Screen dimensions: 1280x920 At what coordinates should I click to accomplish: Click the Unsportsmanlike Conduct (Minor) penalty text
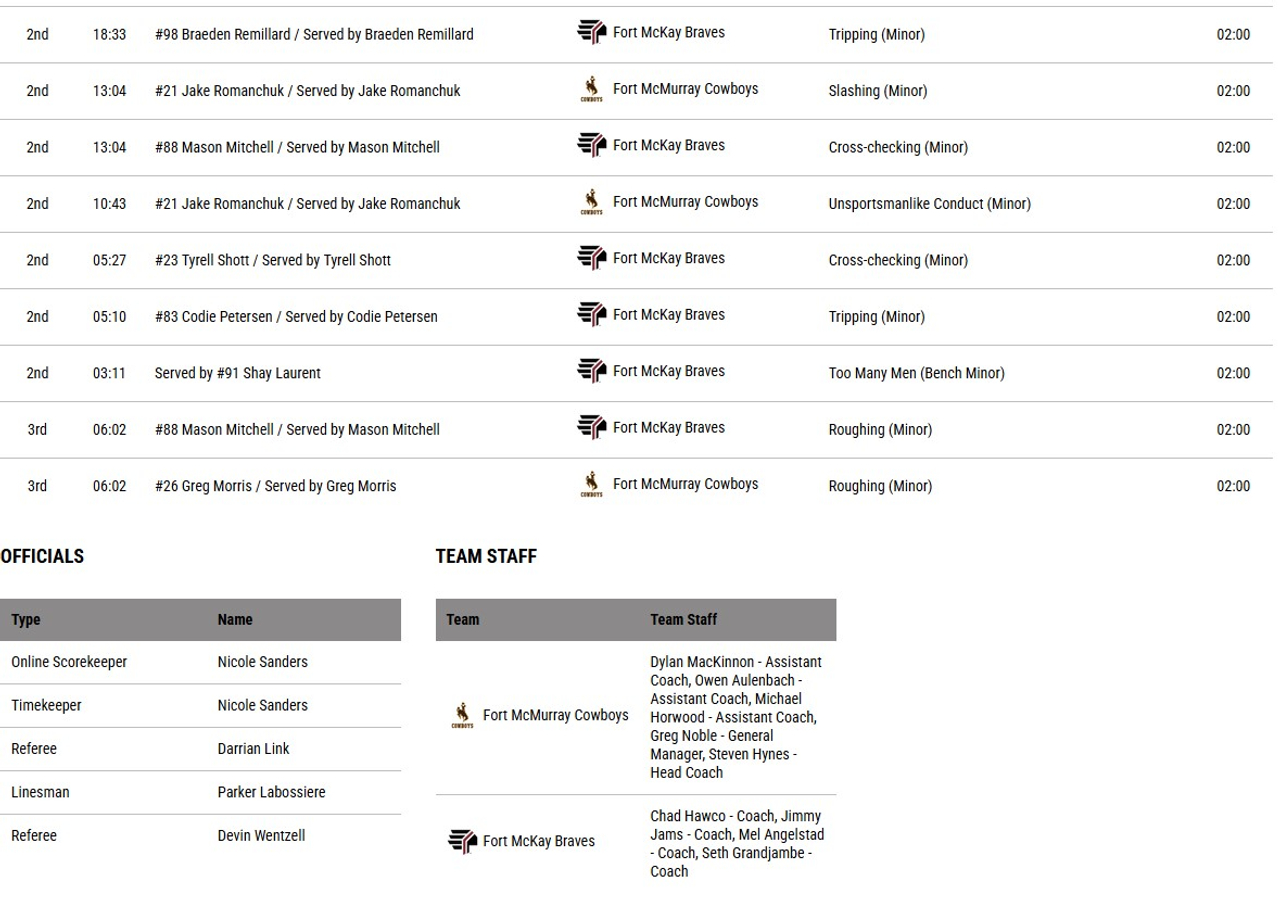(x=929, y=204)
